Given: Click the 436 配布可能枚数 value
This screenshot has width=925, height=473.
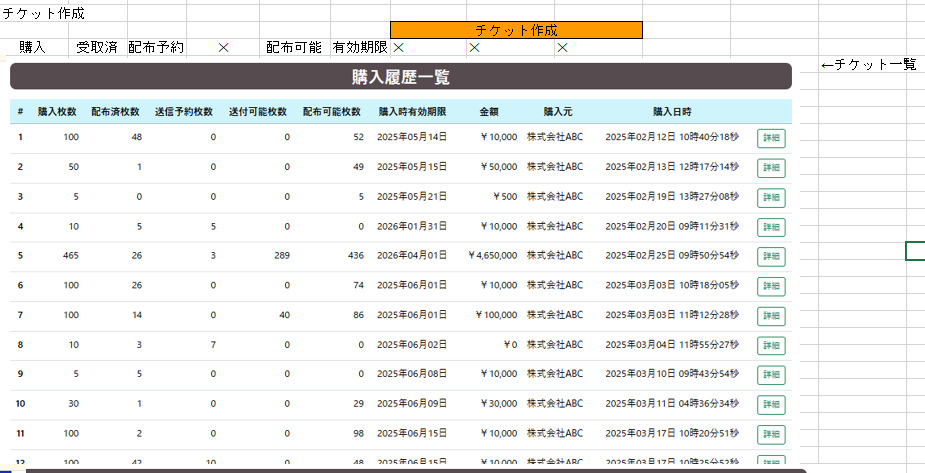Looking at the screenshot, I should tap(356, 255).
